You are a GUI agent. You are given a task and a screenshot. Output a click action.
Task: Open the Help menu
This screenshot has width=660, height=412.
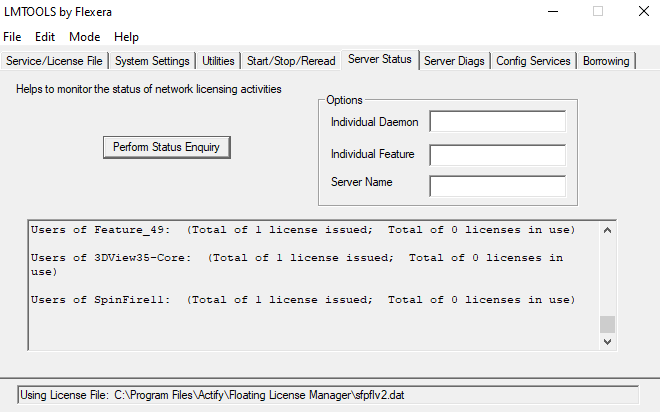tap(126, 36)
